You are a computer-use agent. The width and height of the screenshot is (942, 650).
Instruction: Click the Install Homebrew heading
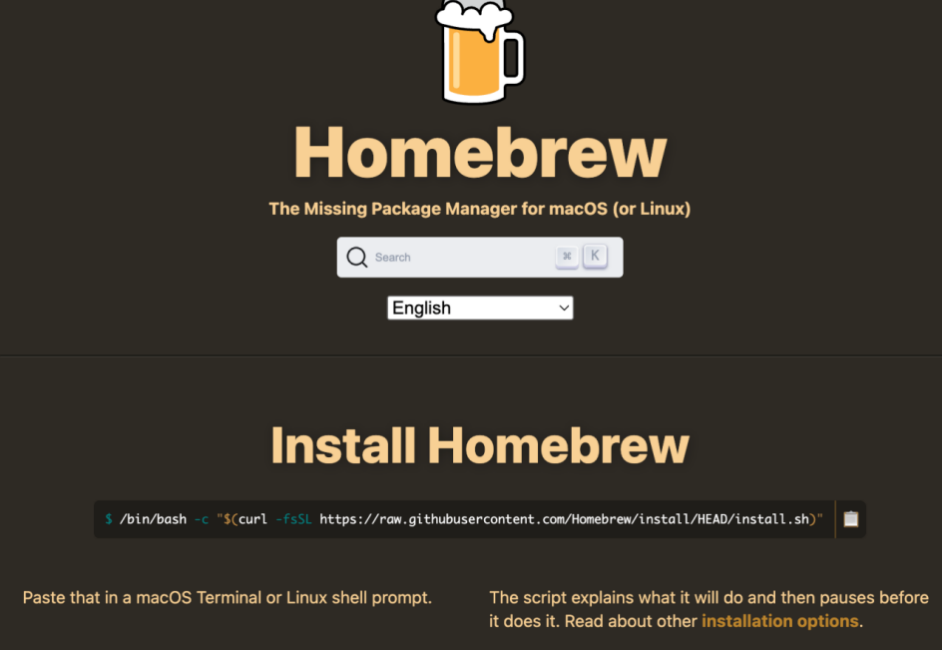(480, 445)
